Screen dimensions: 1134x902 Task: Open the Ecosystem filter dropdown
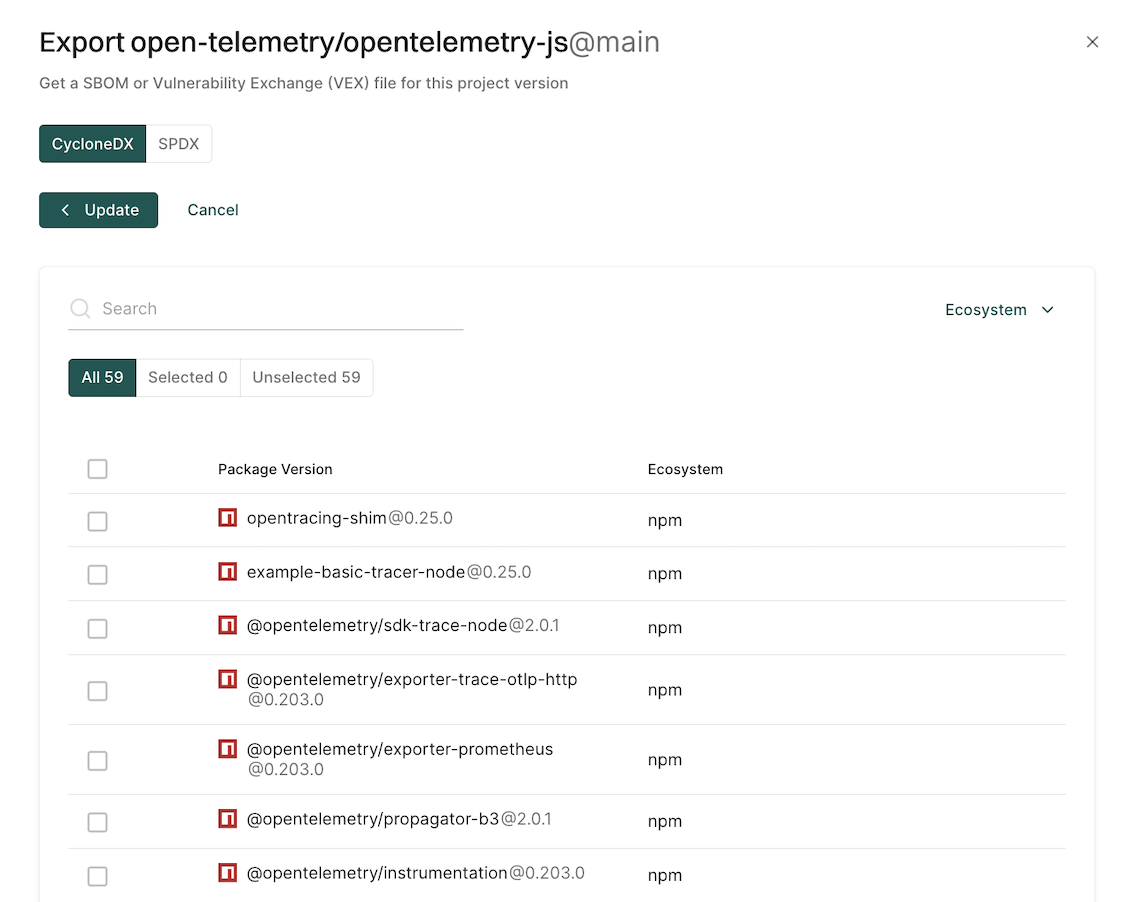(999, 310)
